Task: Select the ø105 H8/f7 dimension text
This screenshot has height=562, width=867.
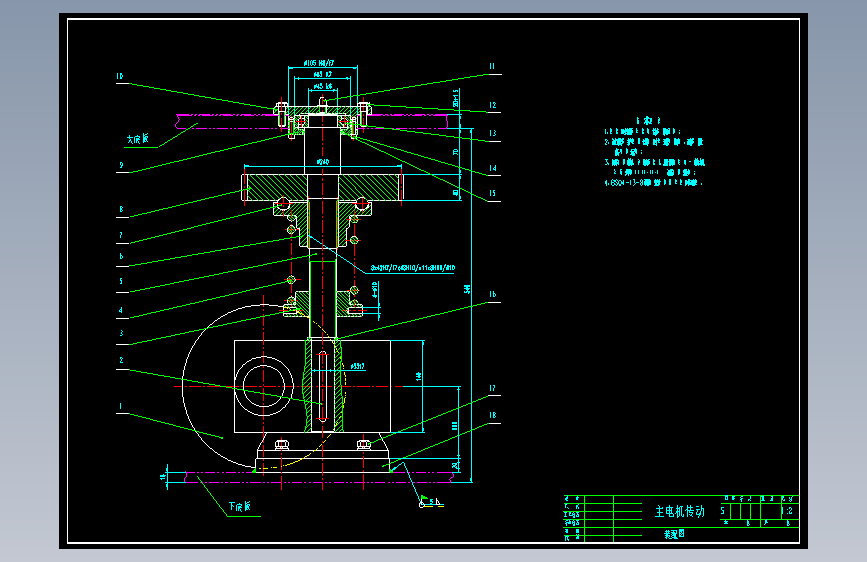Action: click(319, 63)
